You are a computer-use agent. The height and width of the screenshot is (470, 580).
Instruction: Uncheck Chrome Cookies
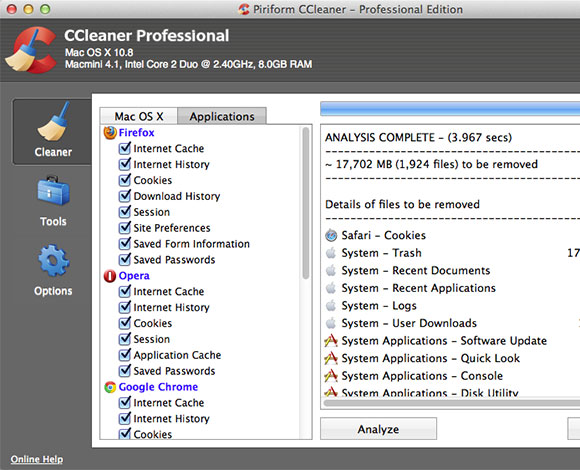pos(125,434)
